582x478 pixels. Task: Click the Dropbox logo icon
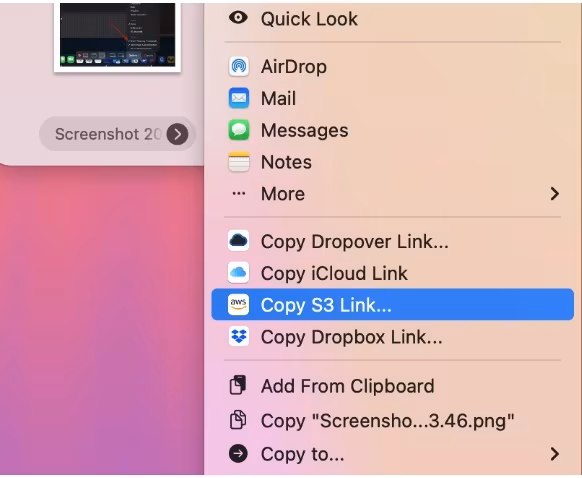coord(238,337)
